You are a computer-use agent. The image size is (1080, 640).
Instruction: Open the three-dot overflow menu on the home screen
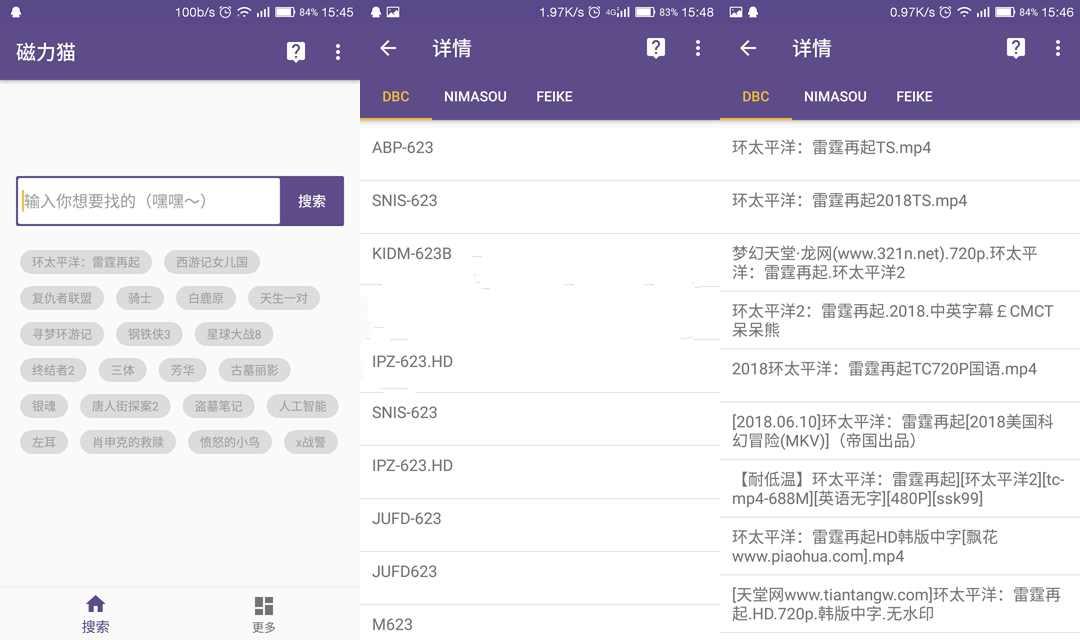[338, 50]
